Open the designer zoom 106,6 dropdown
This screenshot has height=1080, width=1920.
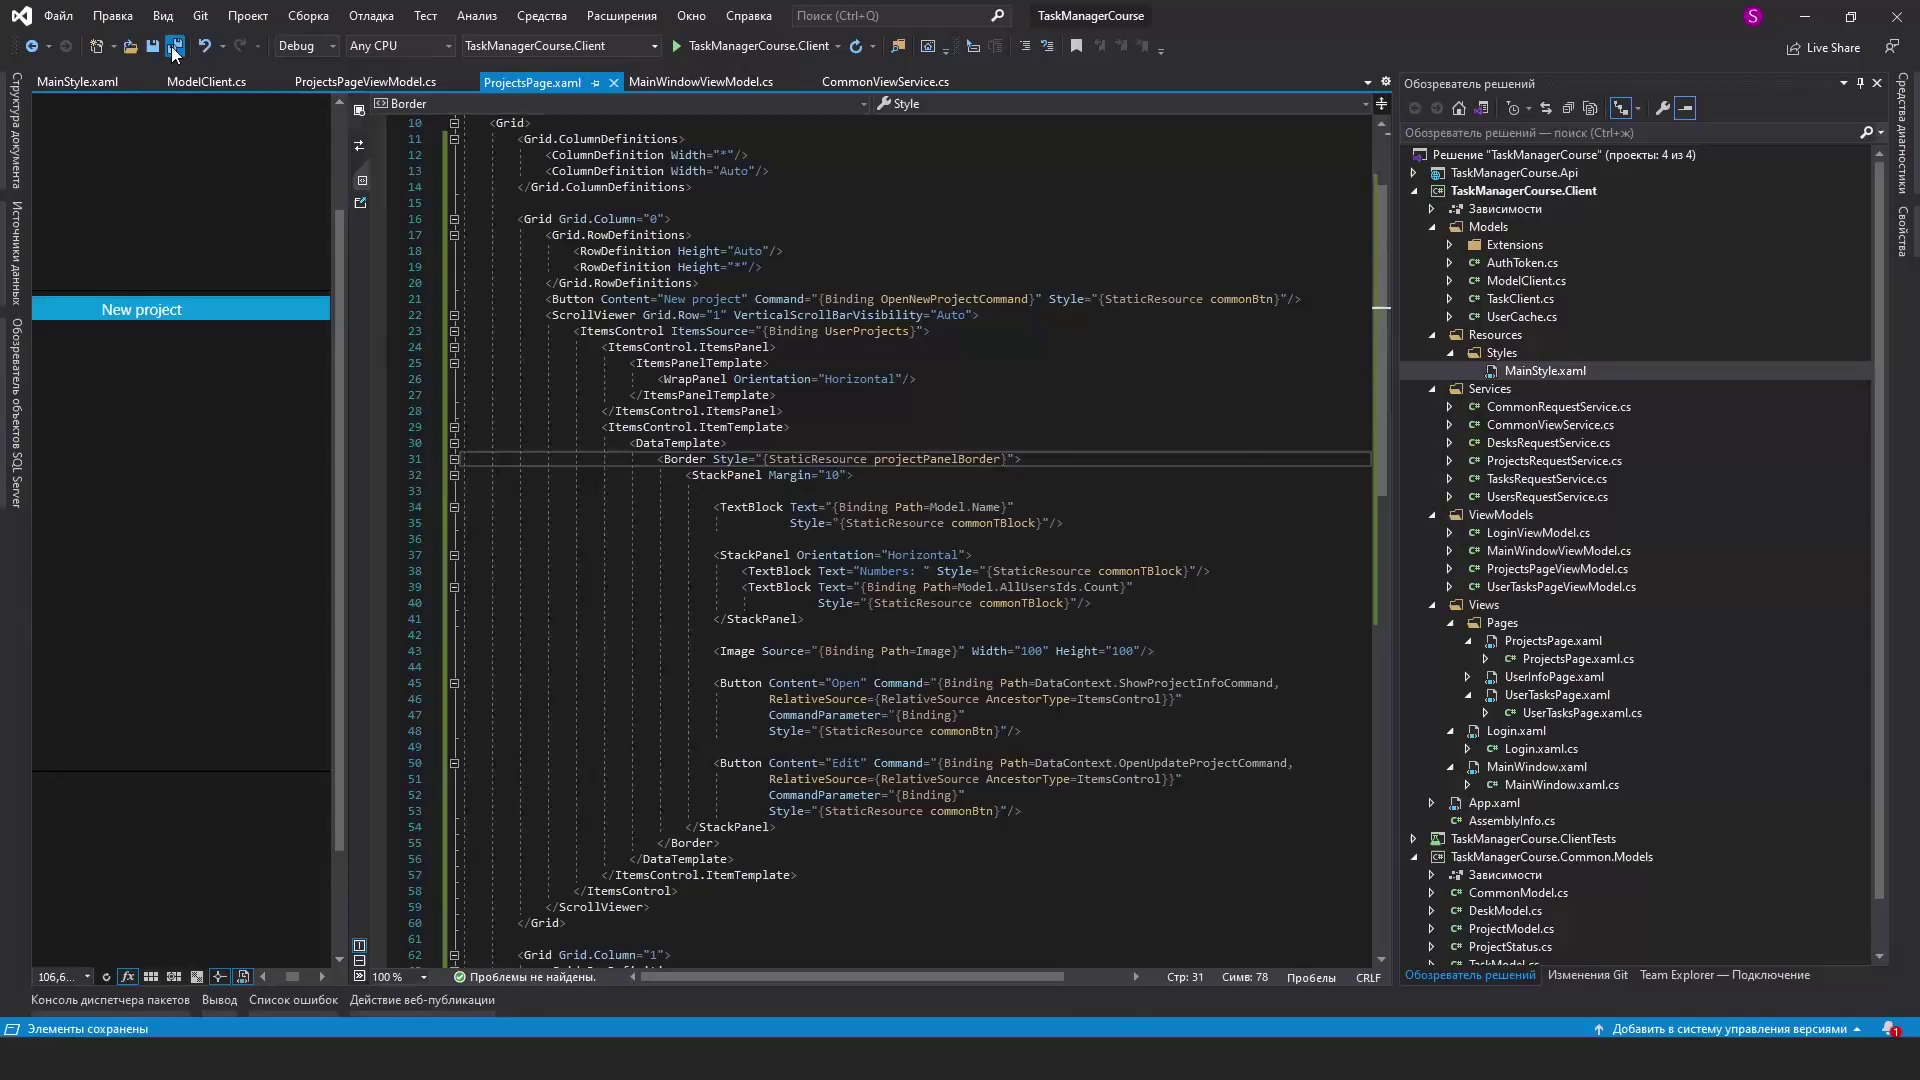(x=63, y=977)
